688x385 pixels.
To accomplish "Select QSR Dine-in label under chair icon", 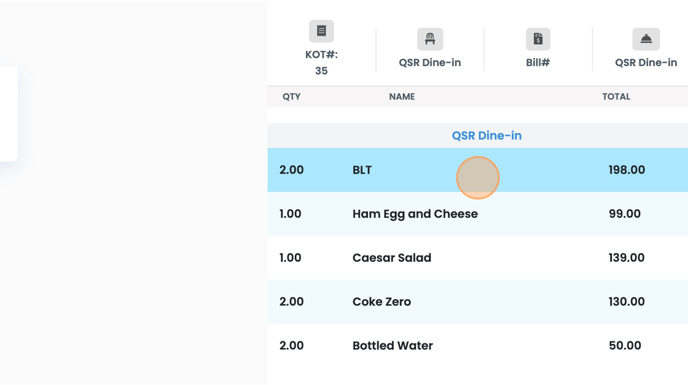I will tap(430, 62).
